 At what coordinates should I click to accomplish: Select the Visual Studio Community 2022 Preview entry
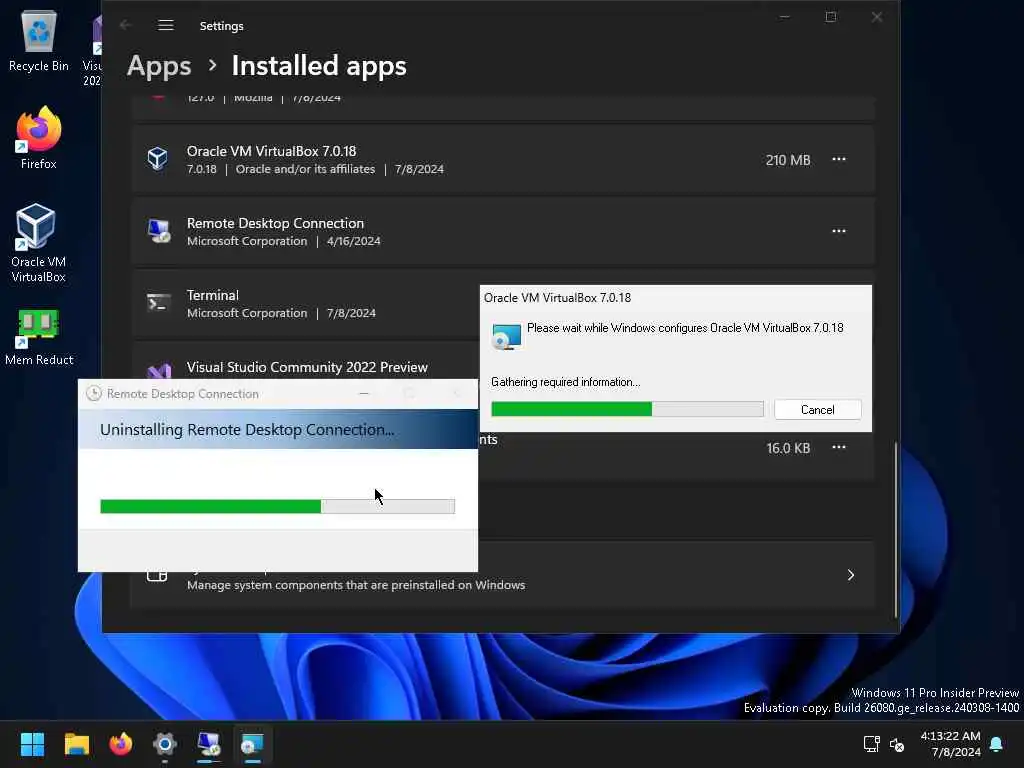pos(307,367)
